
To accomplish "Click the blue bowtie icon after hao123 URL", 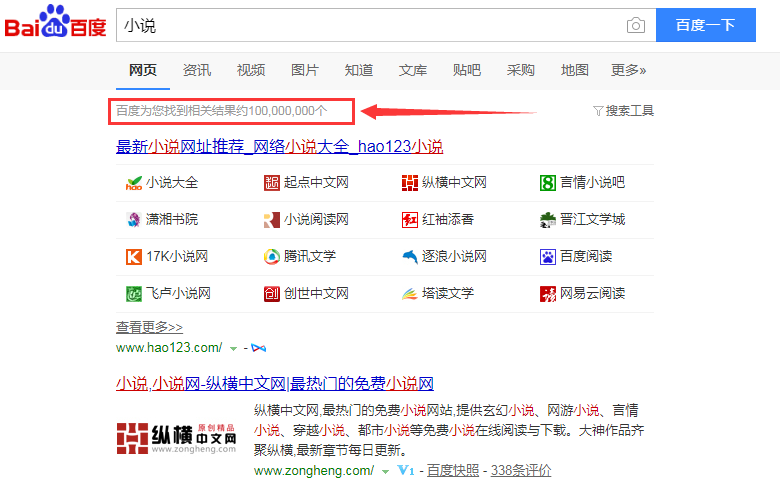I will 259,348.
